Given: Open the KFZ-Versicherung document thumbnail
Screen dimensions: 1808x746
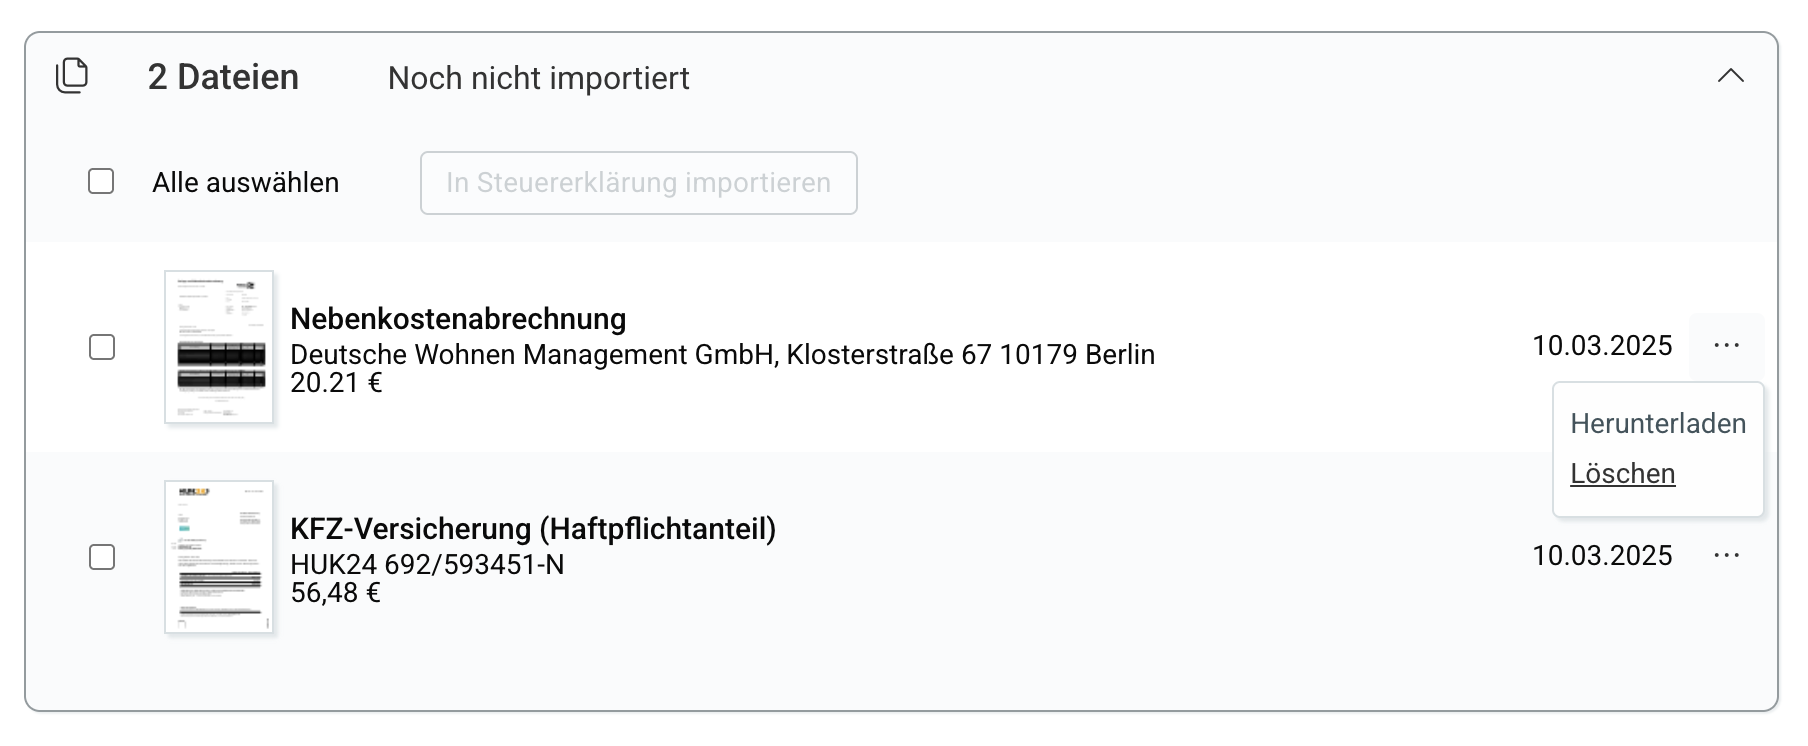Looking at the screenshot, I should click(219, 557).
